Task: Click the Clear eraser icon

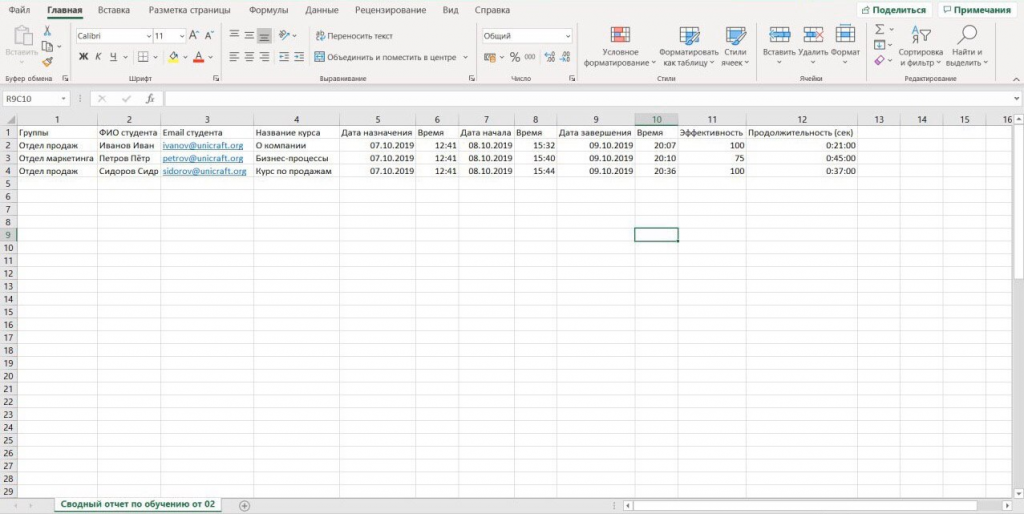Action: coord(880,60)
